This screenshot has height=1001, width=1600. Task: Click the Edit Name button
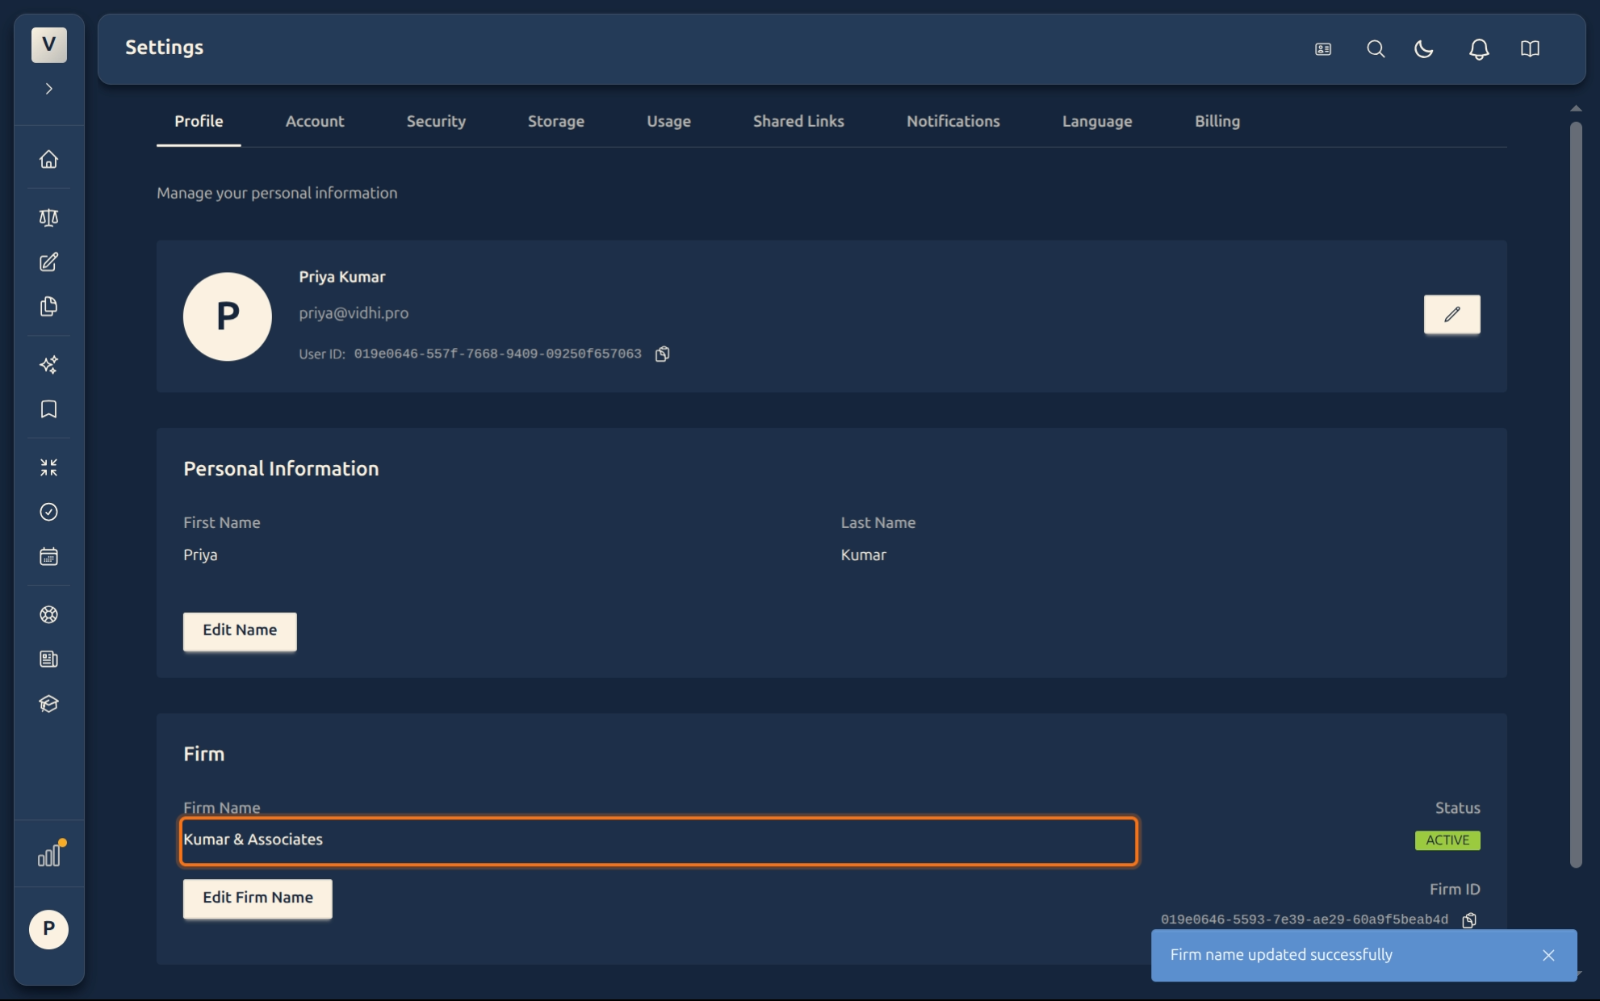(x=240, y=631)
